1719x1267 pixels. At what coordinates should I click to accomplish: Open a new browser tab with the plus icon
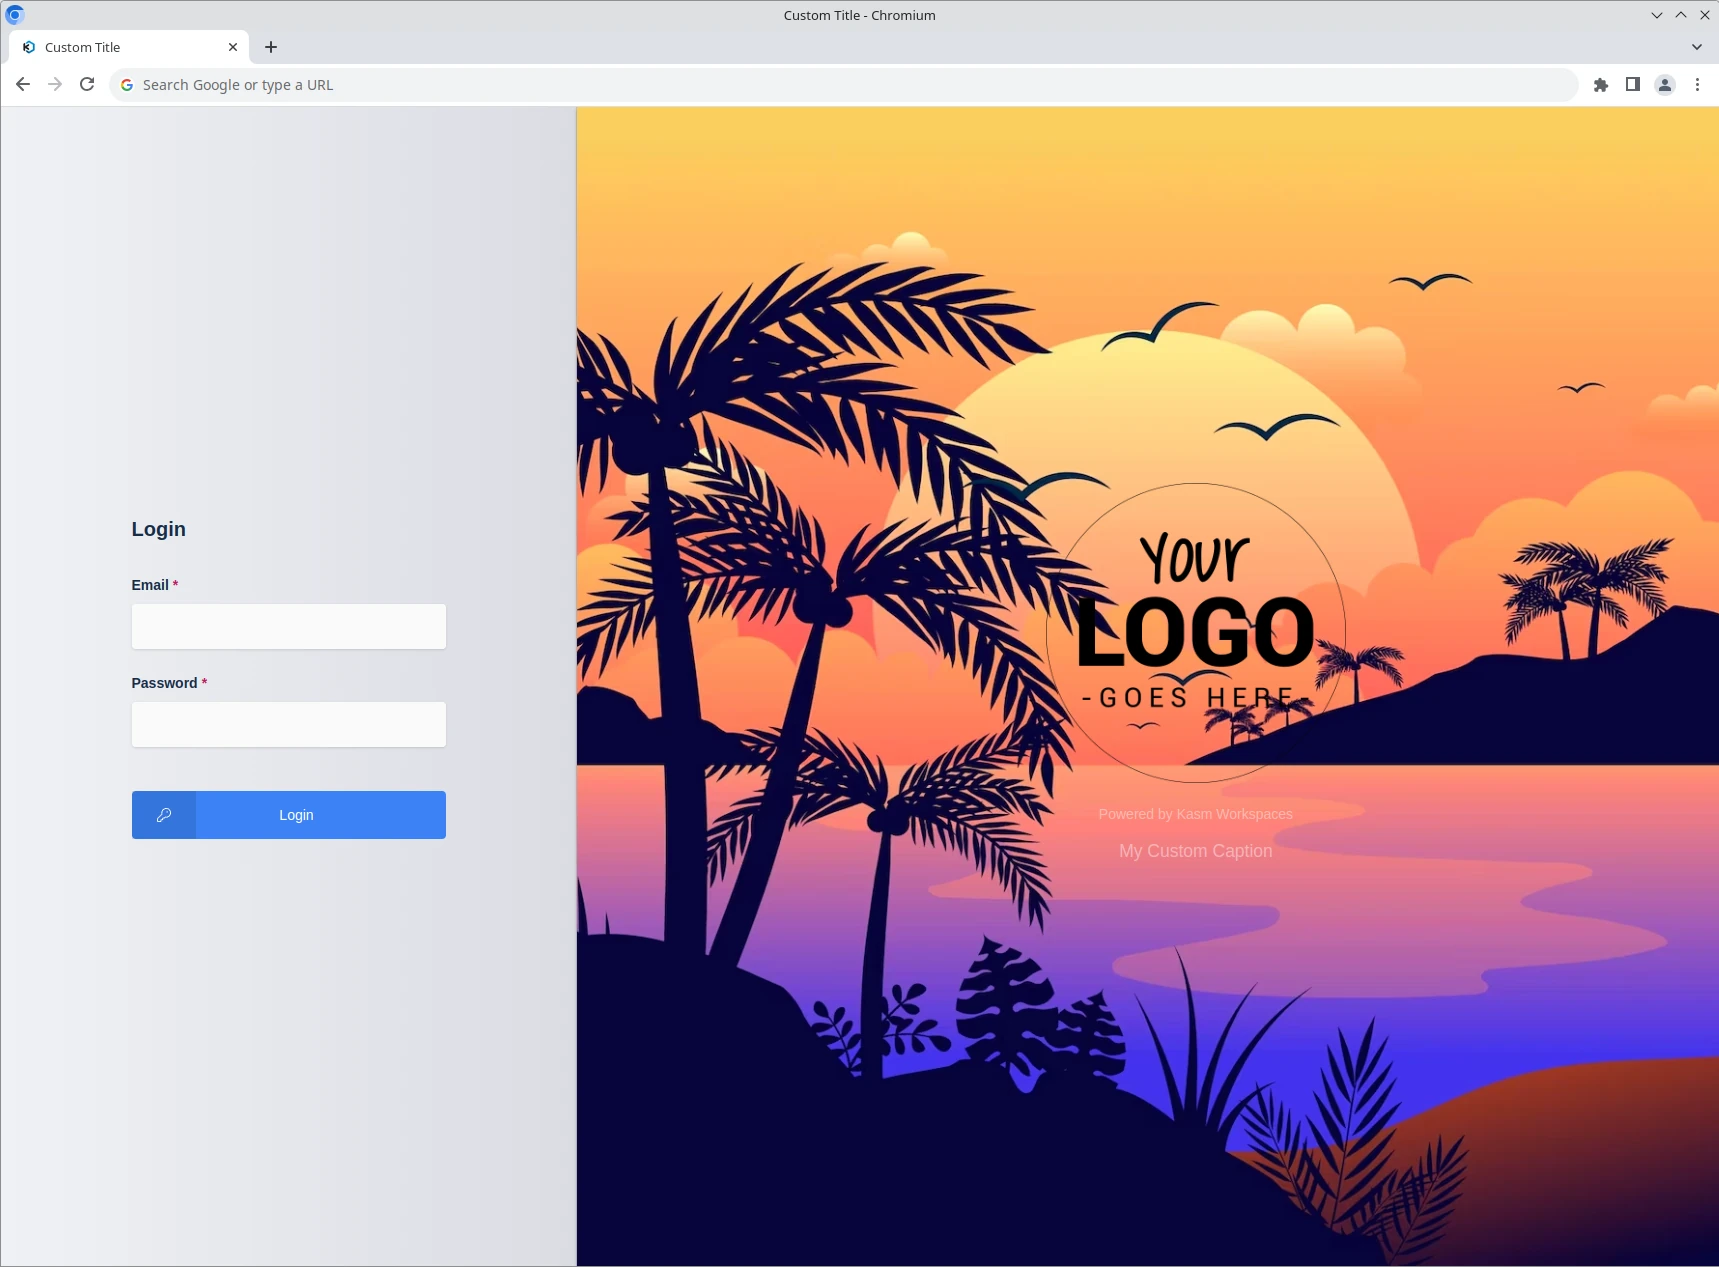270,47
